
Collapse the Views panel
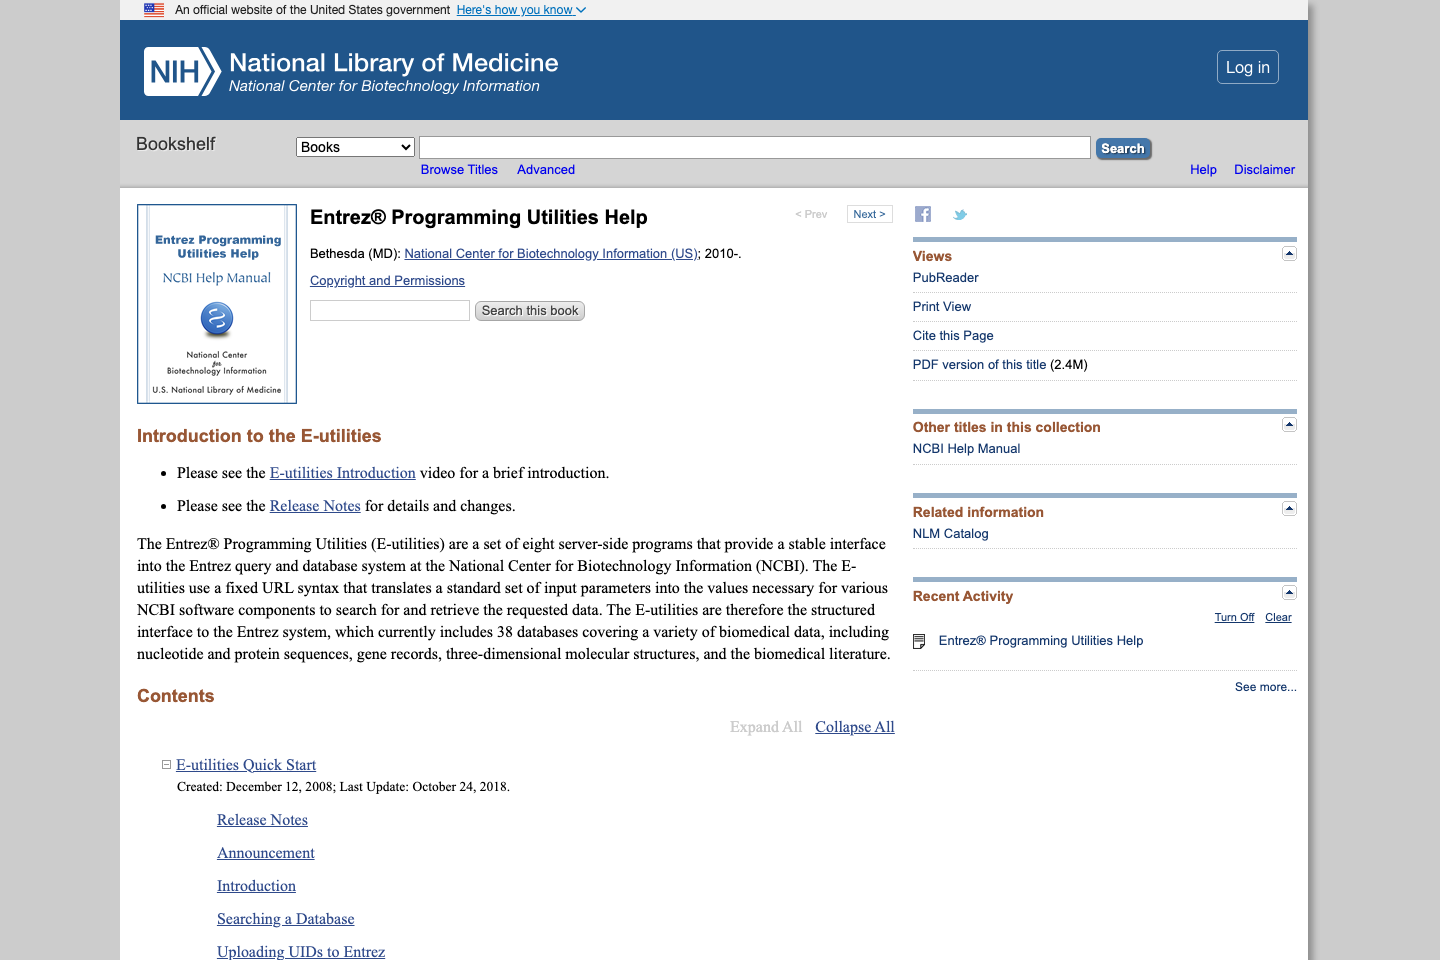(x=1288, y=254)
